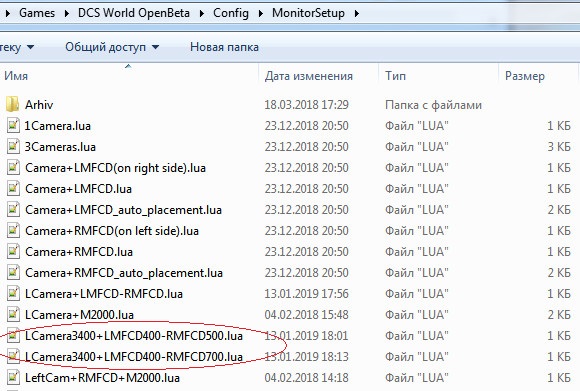Click size 3 КБ of 3Cameras.lua
The height and width of the screenshot is (391, 580).
(559, 147)
